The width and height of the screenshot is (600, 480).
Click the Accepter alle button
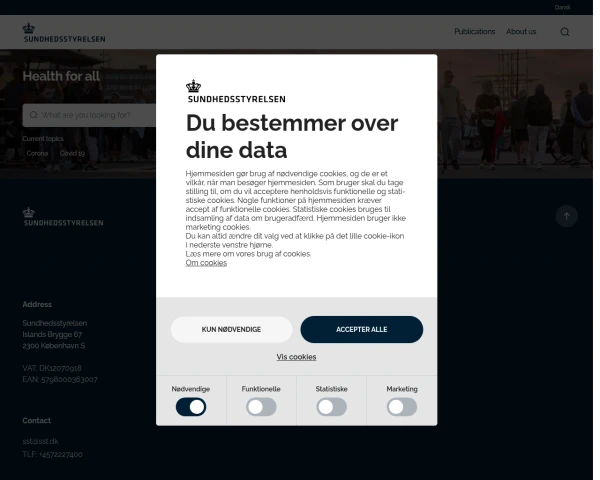tap(362, 329)
